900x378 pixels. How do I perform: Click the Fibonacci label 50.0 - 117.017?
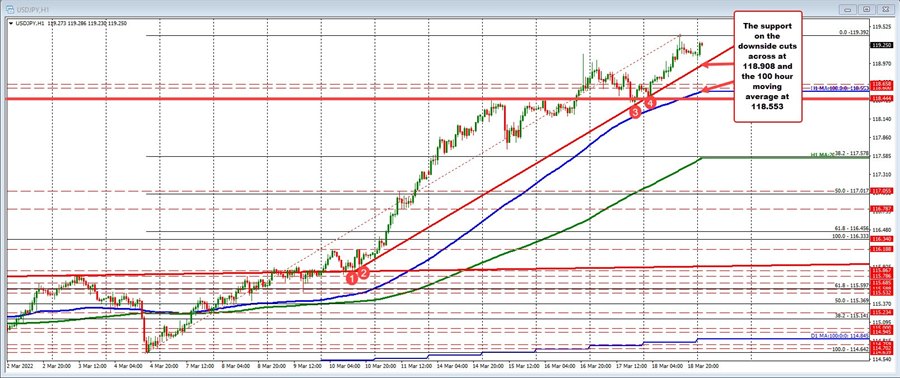click(853, 190)
